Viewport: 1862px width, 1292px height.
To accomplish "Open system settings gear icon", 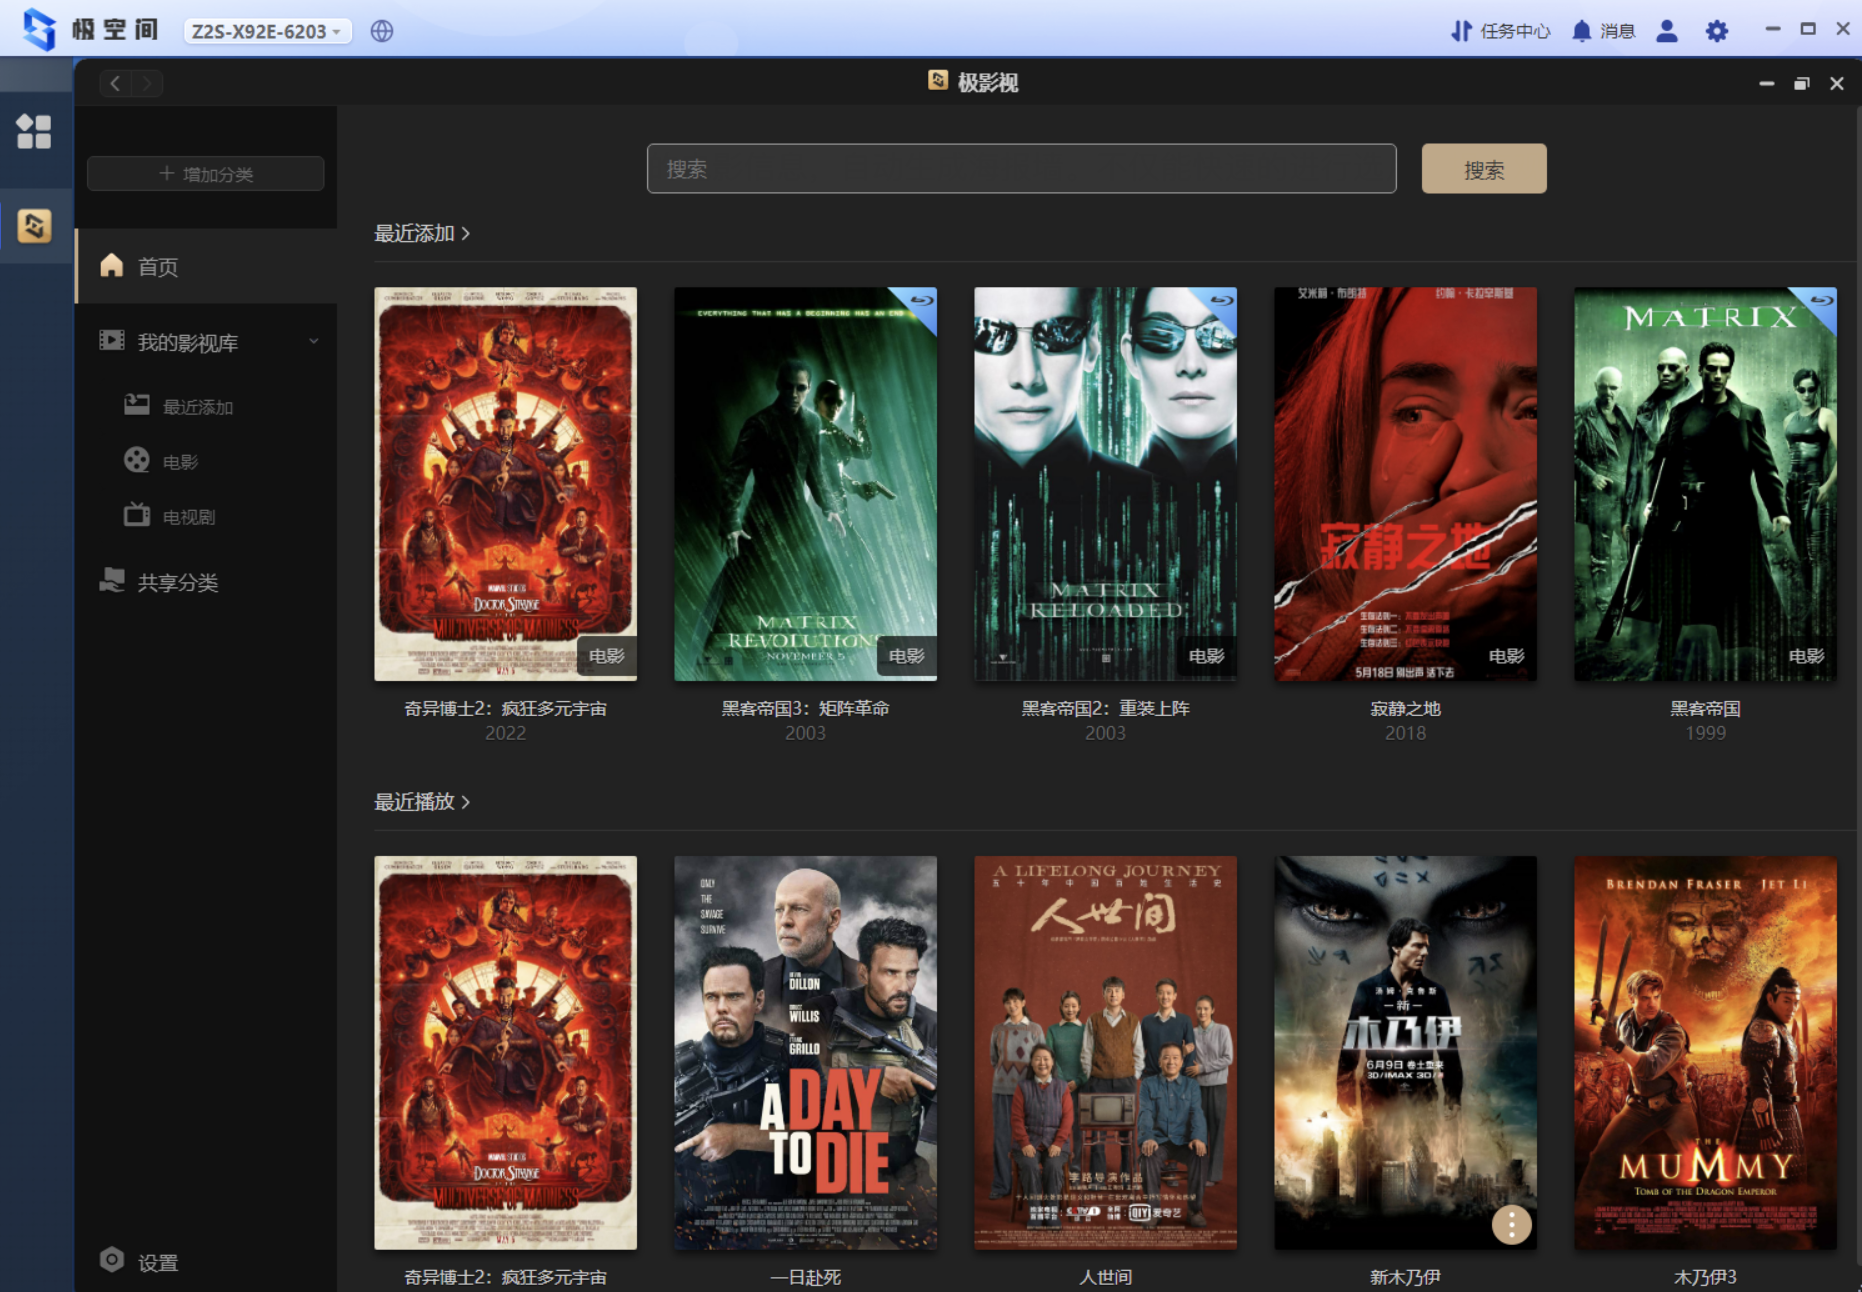I will tap(1716, 31).
